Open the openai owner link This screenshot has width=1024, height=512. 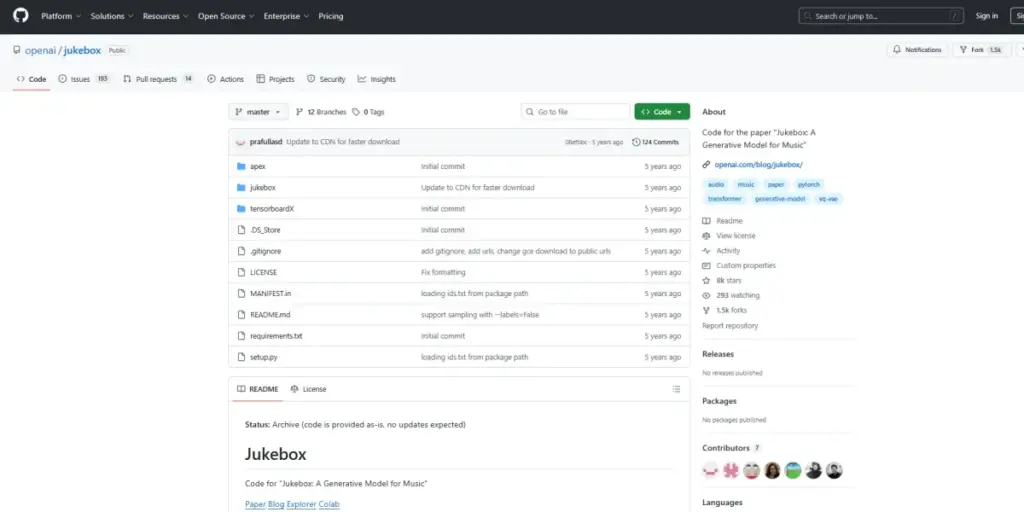point(40,50)
